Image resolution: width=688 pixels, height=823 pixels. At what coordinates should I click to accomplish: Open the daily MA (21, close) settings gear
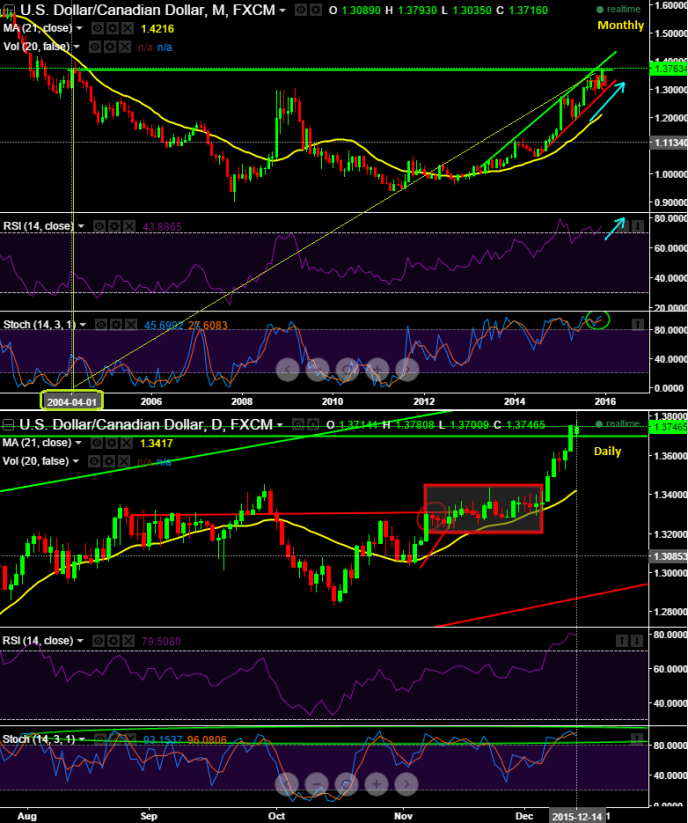[111, 443]
